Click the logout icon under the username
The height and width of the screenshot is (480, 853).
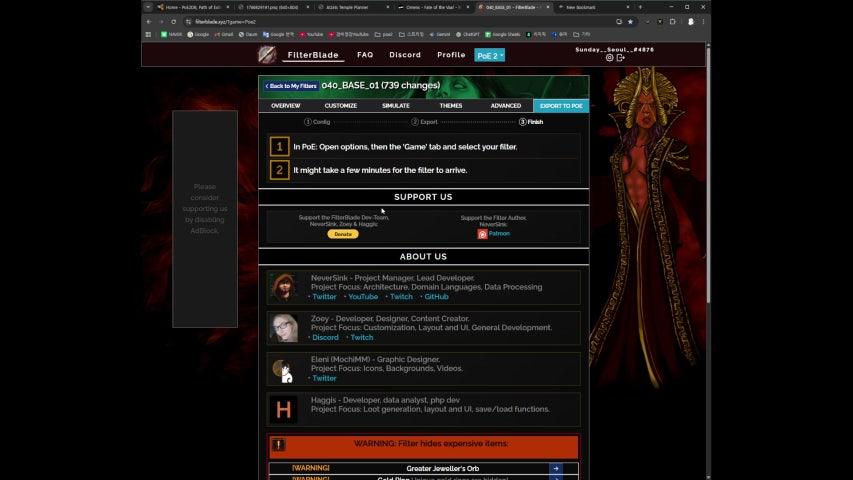pos(620,58)
